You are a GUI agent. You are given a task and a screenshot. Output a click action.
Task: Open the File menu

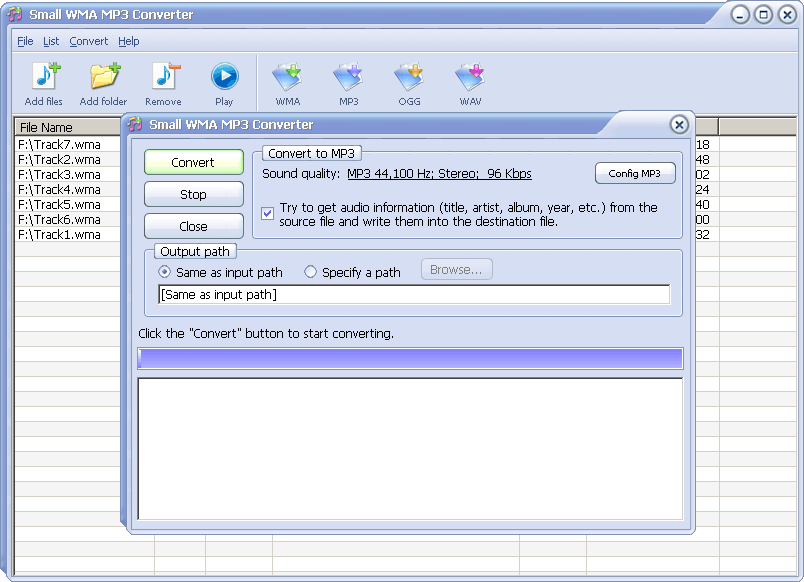[25, 41]
